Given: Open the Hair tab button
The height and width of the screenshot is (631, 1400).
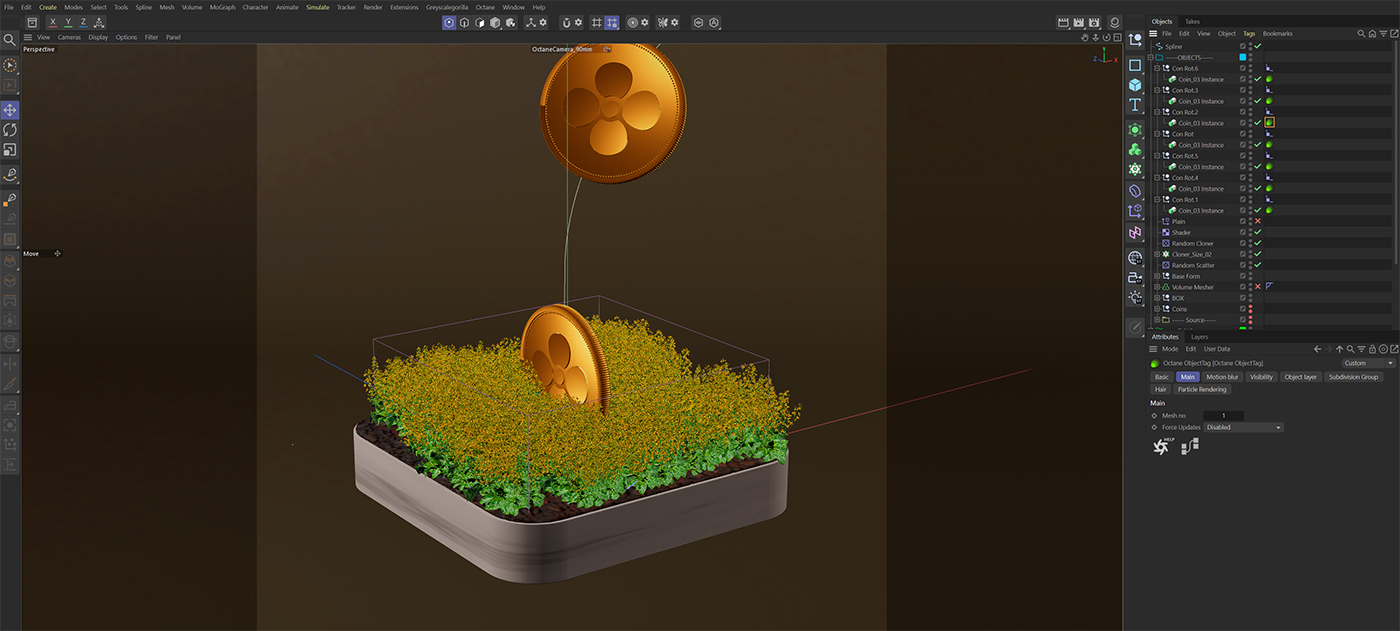Looking at the screenshot, I should [1161, 389].
